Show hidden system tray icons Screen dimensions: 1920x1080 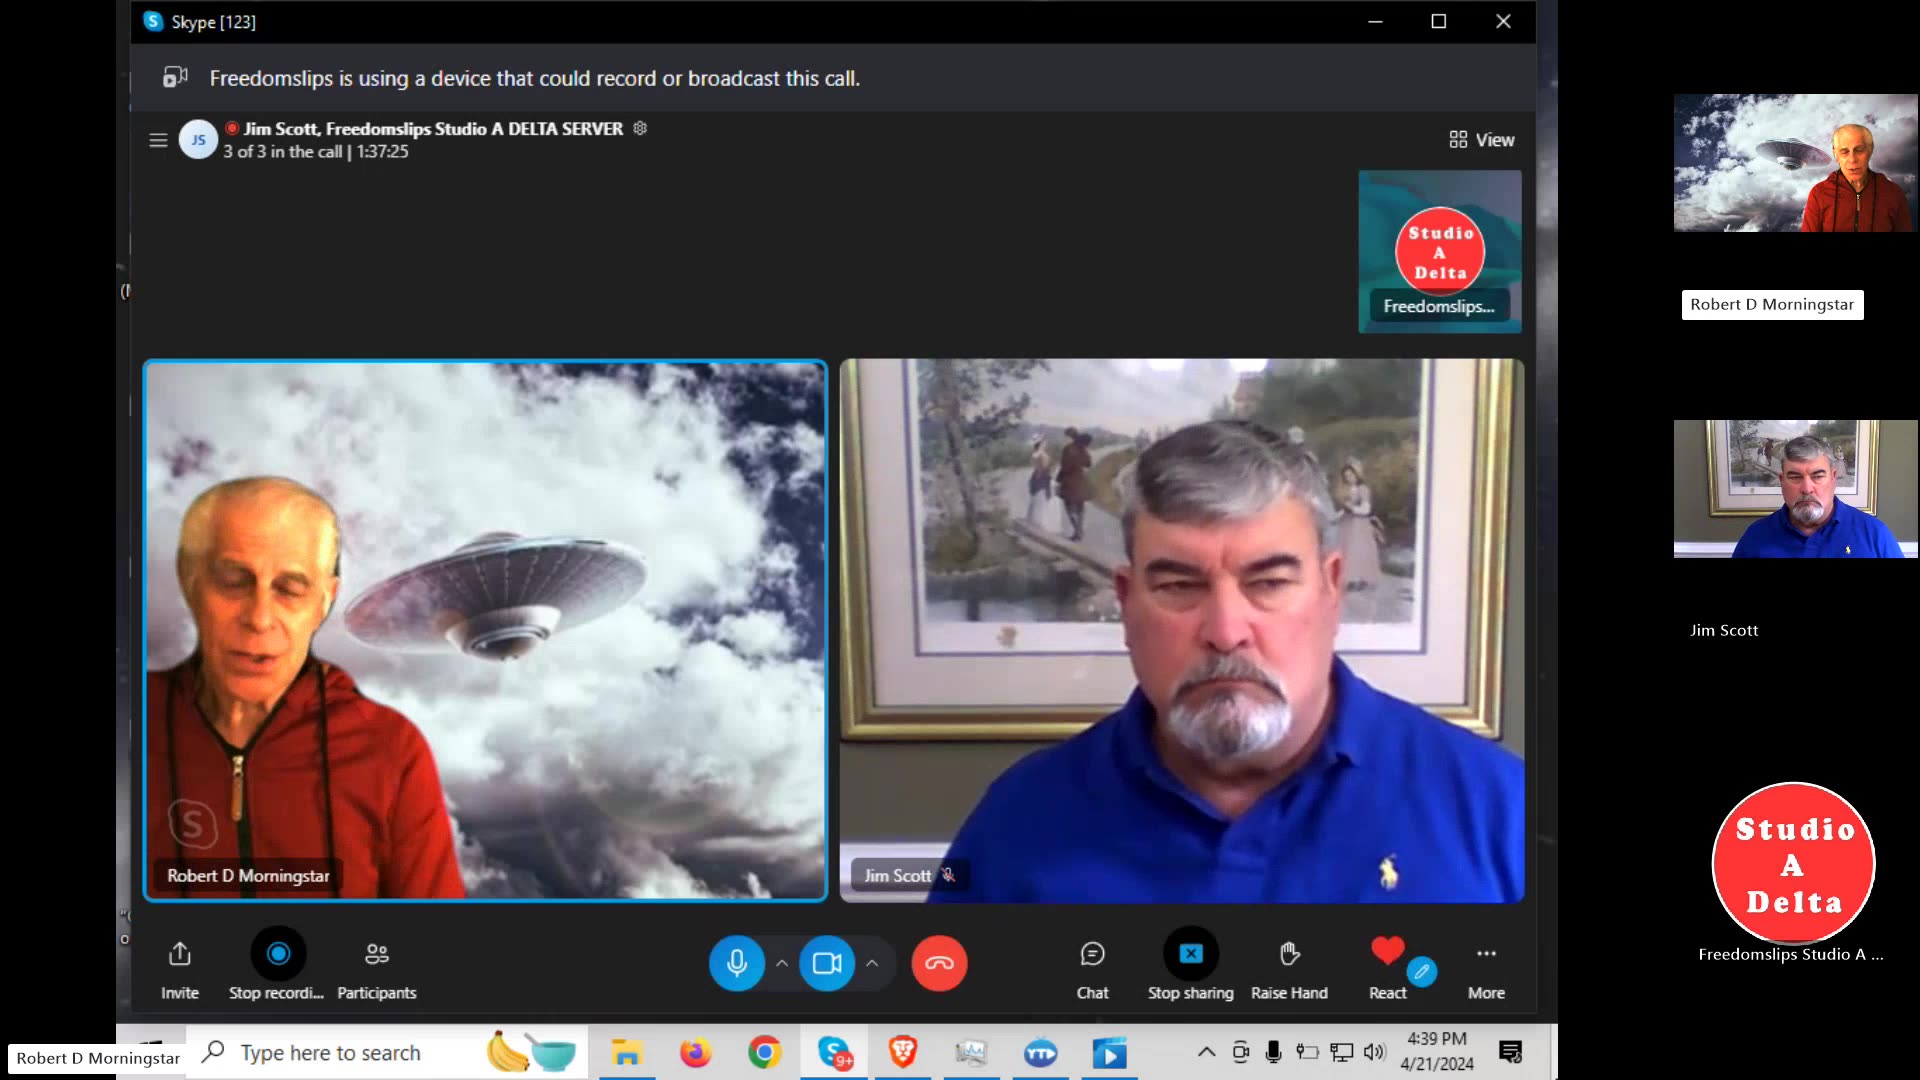pos(1206,1052)
